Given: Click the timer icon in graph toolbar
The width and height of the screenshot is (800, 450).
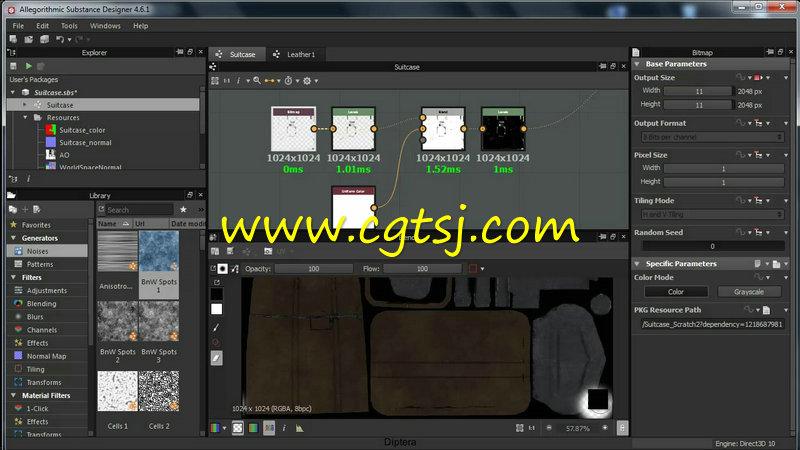Looking at the screenshot, I should pyautogui.click(x=288, y=81).
